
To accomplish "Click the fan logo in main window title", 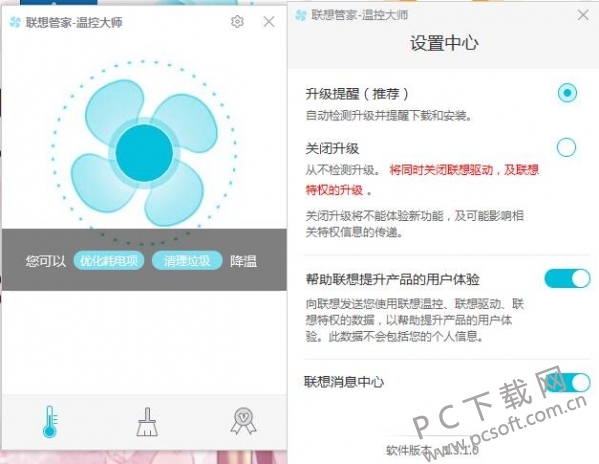I will coord(15,22).
